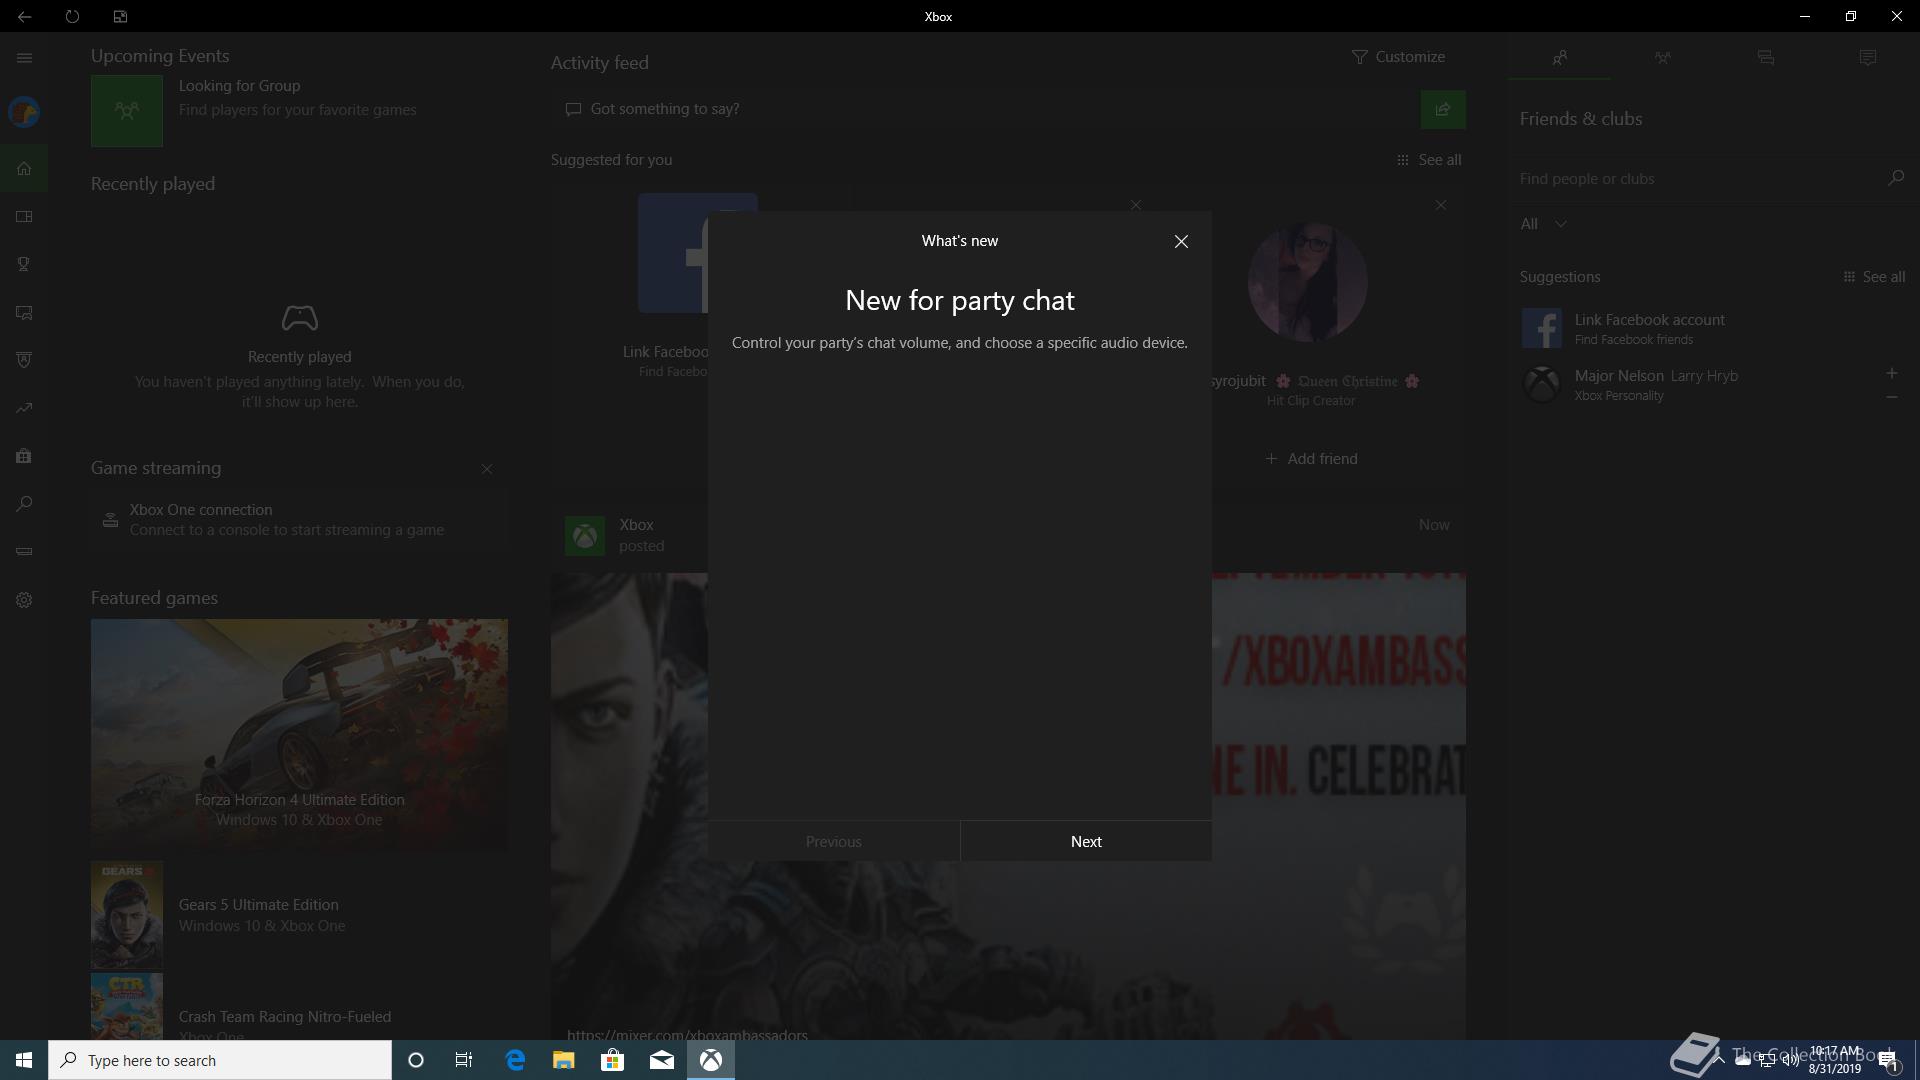The width and height of the screenshot is (1920, 1080).
Task: Open Xbox poster avatar in feed
Action: (585, 536)
